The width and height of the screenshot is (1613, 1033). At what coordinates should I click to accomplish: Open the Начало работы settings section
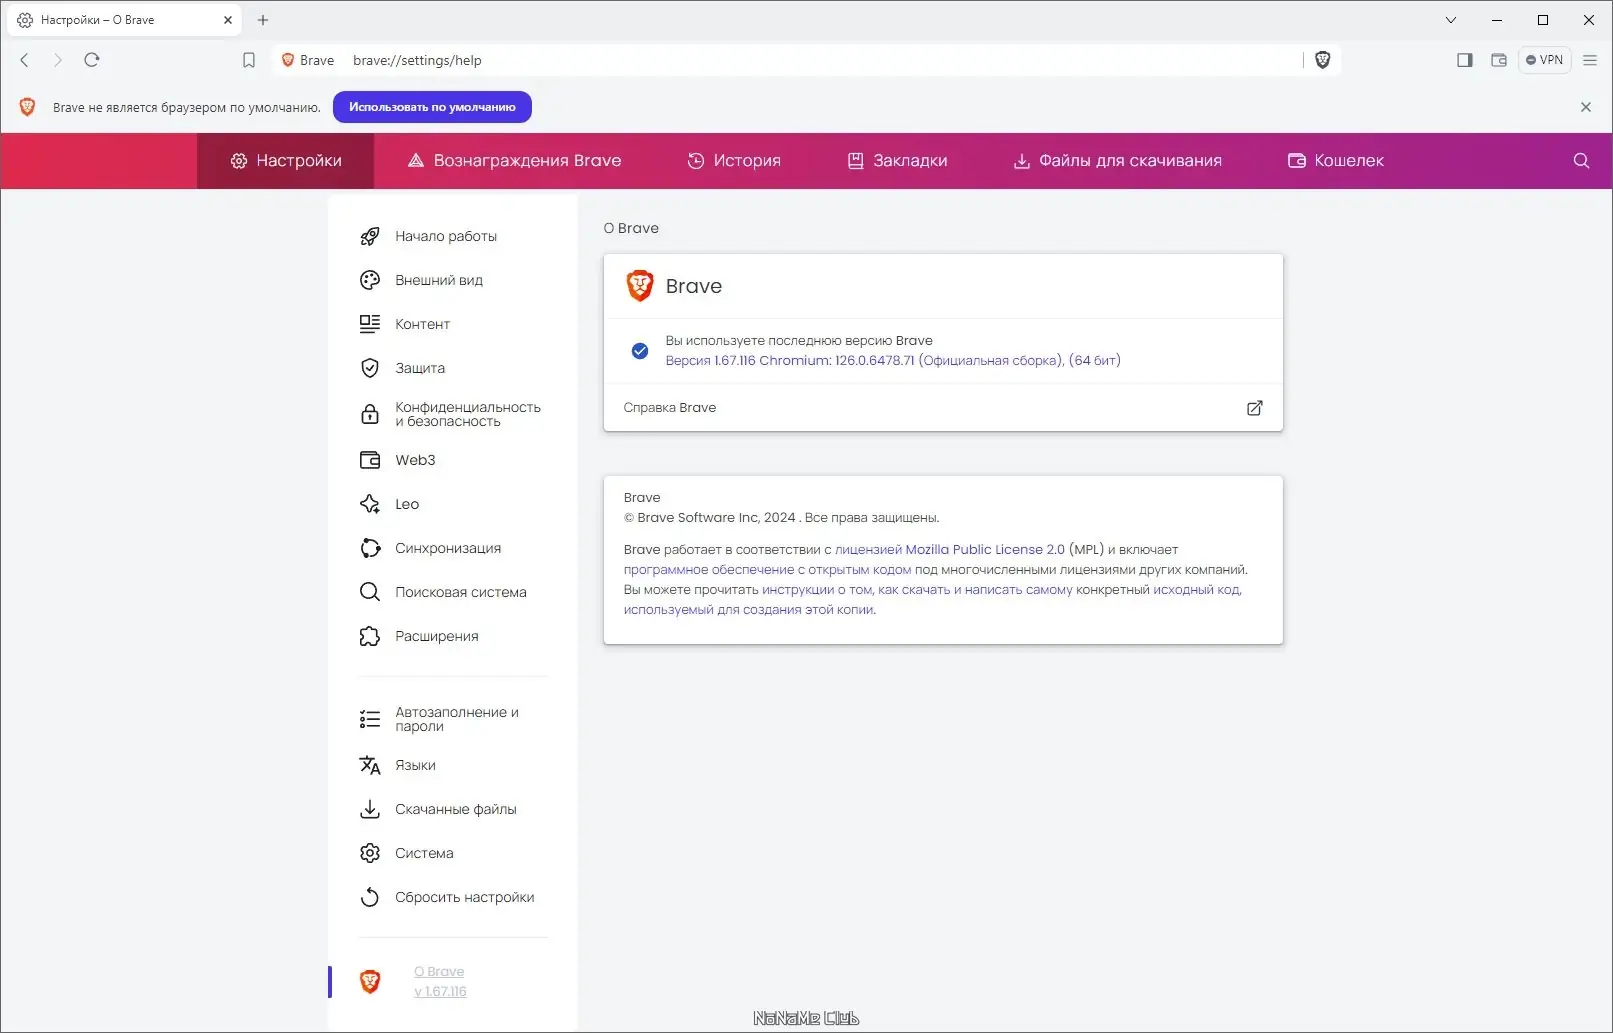[x=446, y=236]
